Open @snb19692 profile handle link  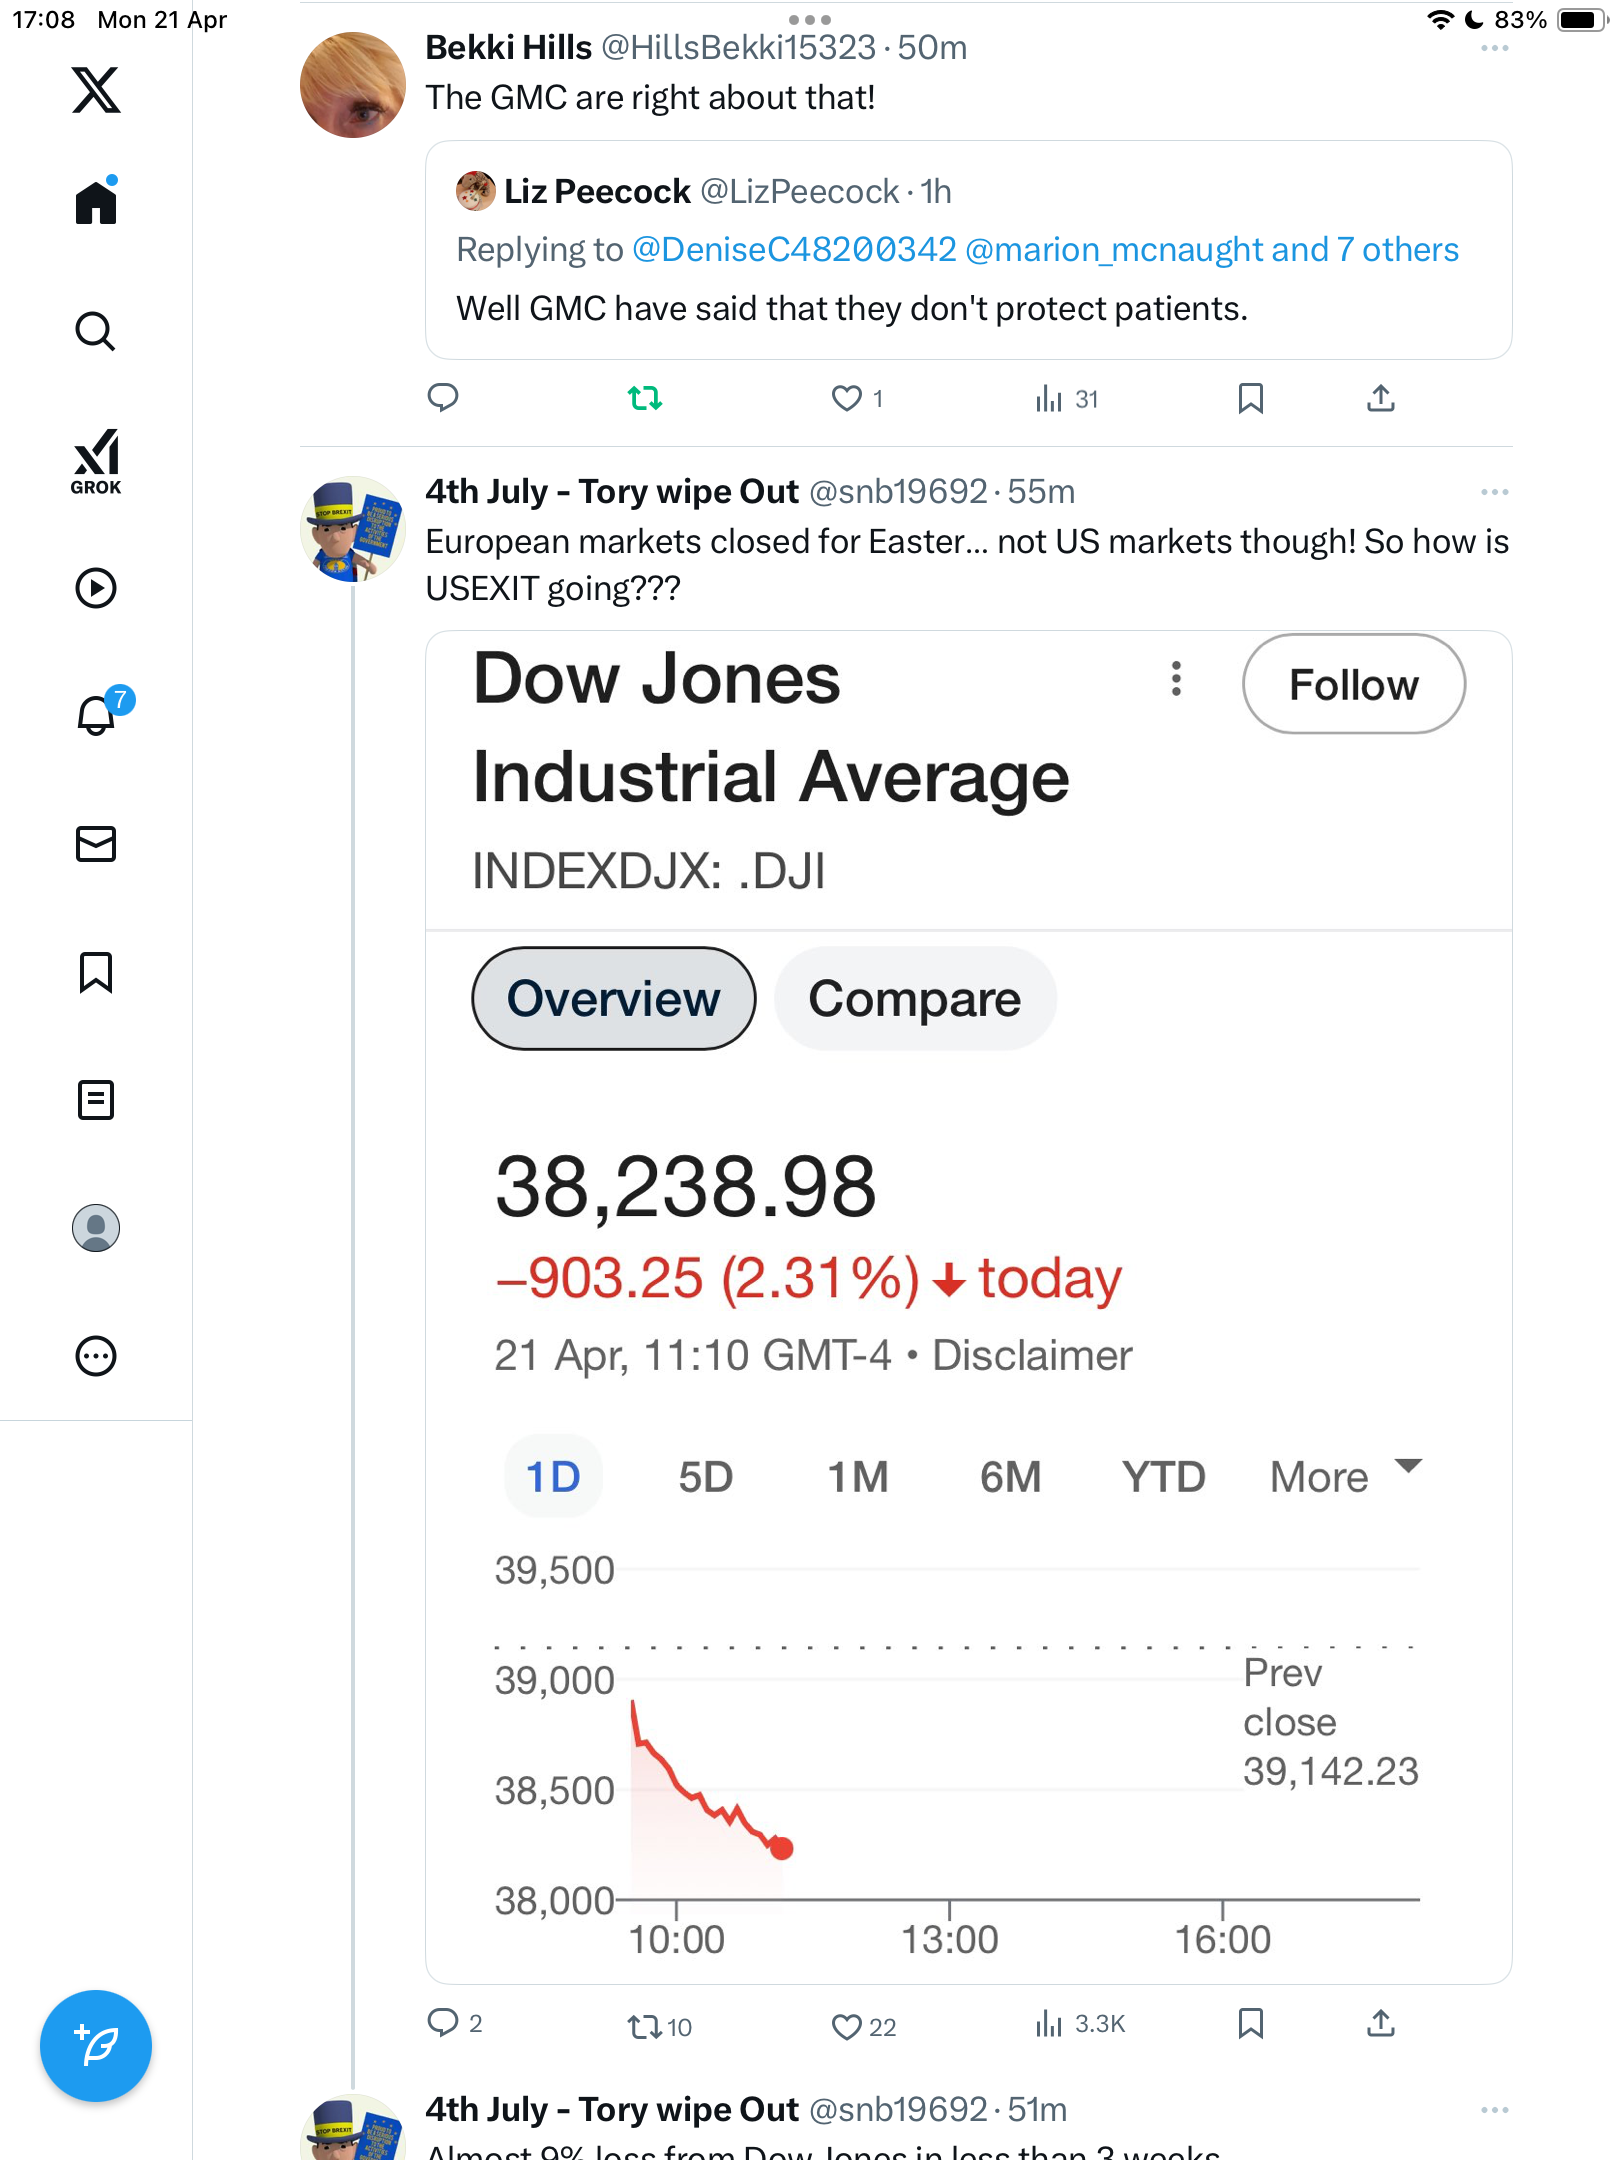[x=898, y=492]
